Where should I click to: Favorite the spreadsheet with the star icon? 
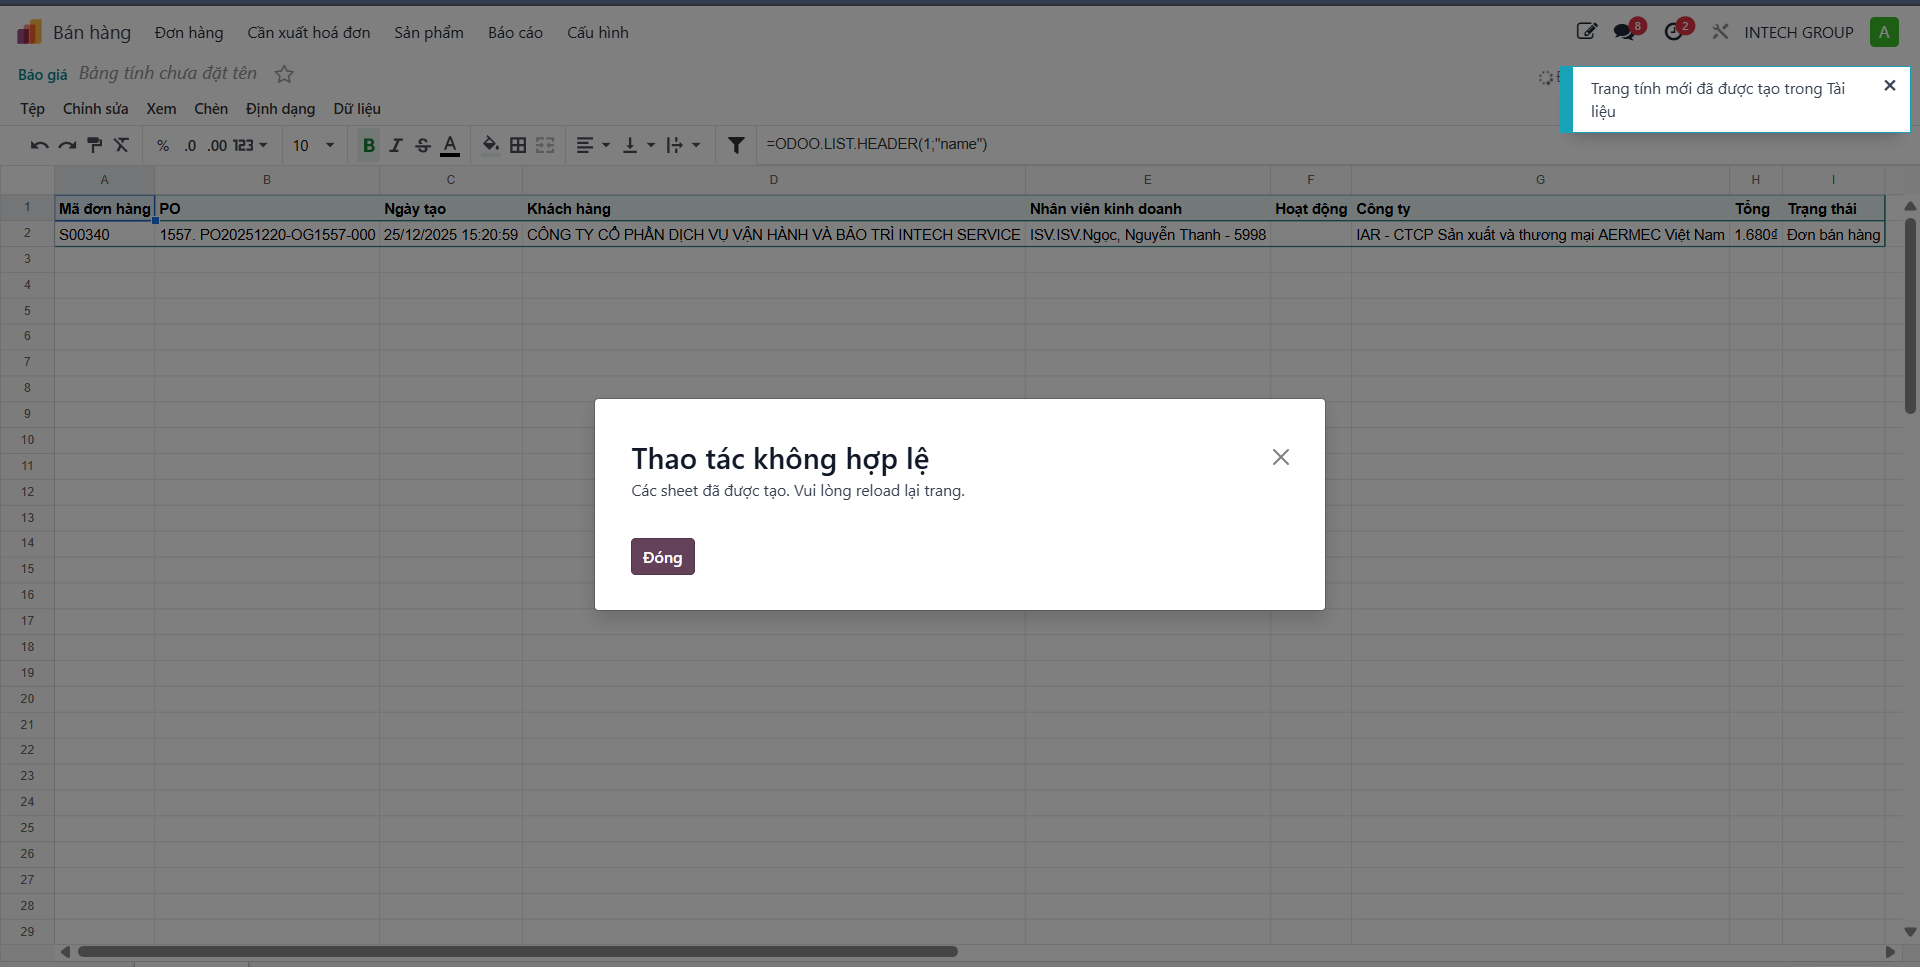click(x=284, y=74)
